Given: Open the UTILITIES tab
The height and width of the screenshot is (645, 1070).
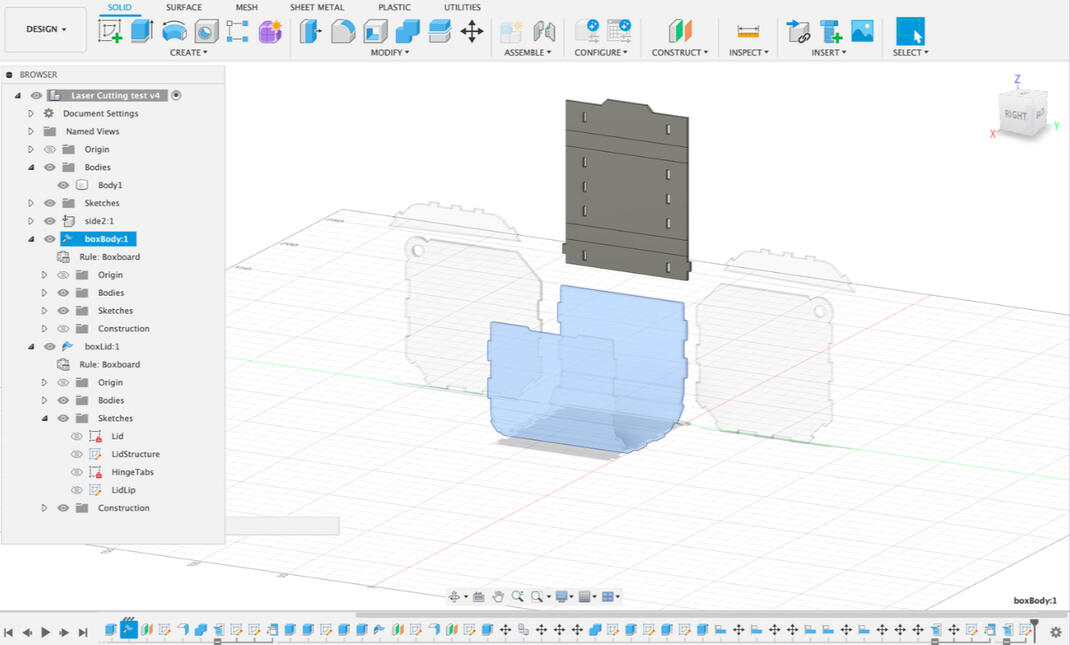Looking at the screenshot, I should point(462,7).
